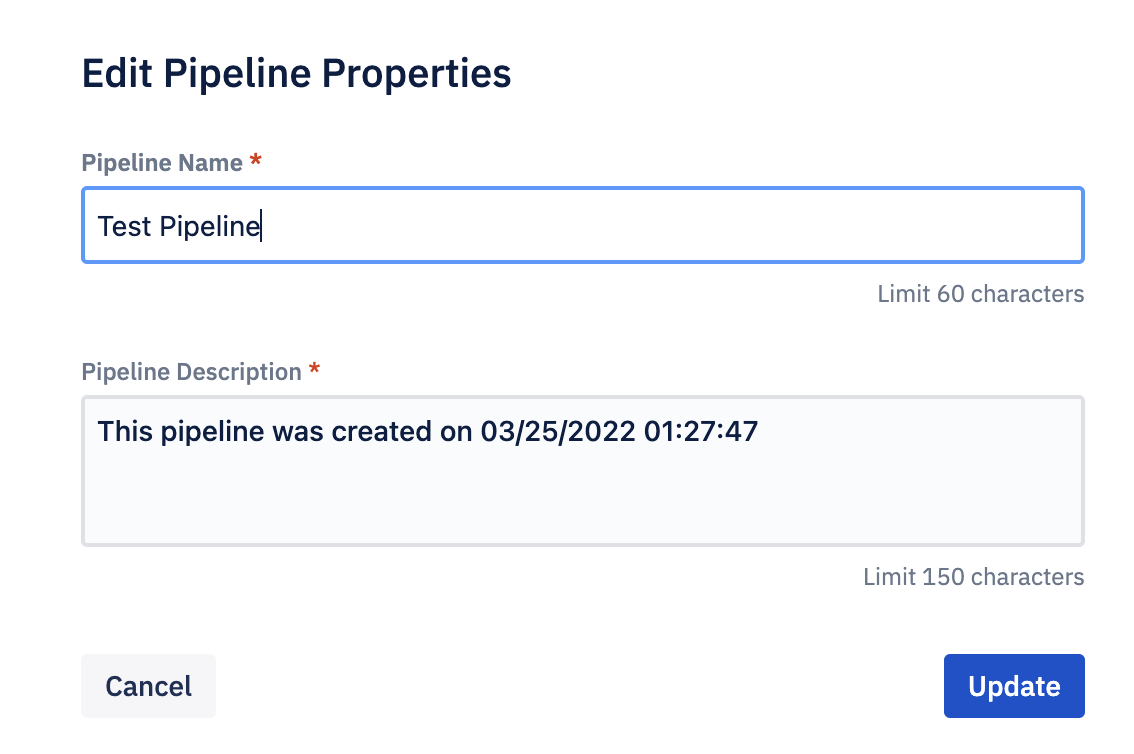Image resolution: width=1134 pixels, height=754 pixels.
Task: Place cursor on word 'was' in description
Action: pyautogui.click(x=298, y=432)
